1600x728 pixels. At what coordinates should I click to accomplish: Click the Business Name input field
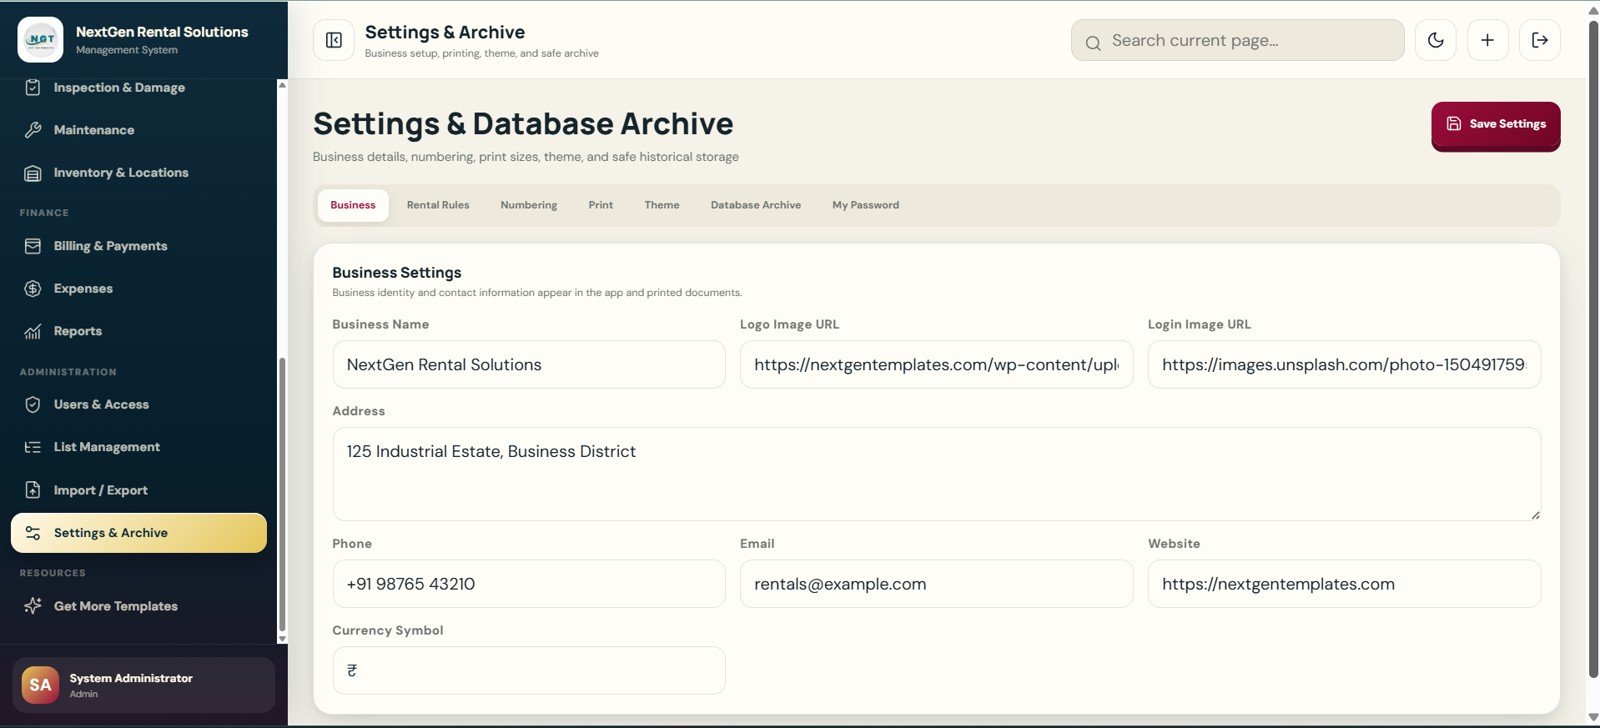point(529,365)
